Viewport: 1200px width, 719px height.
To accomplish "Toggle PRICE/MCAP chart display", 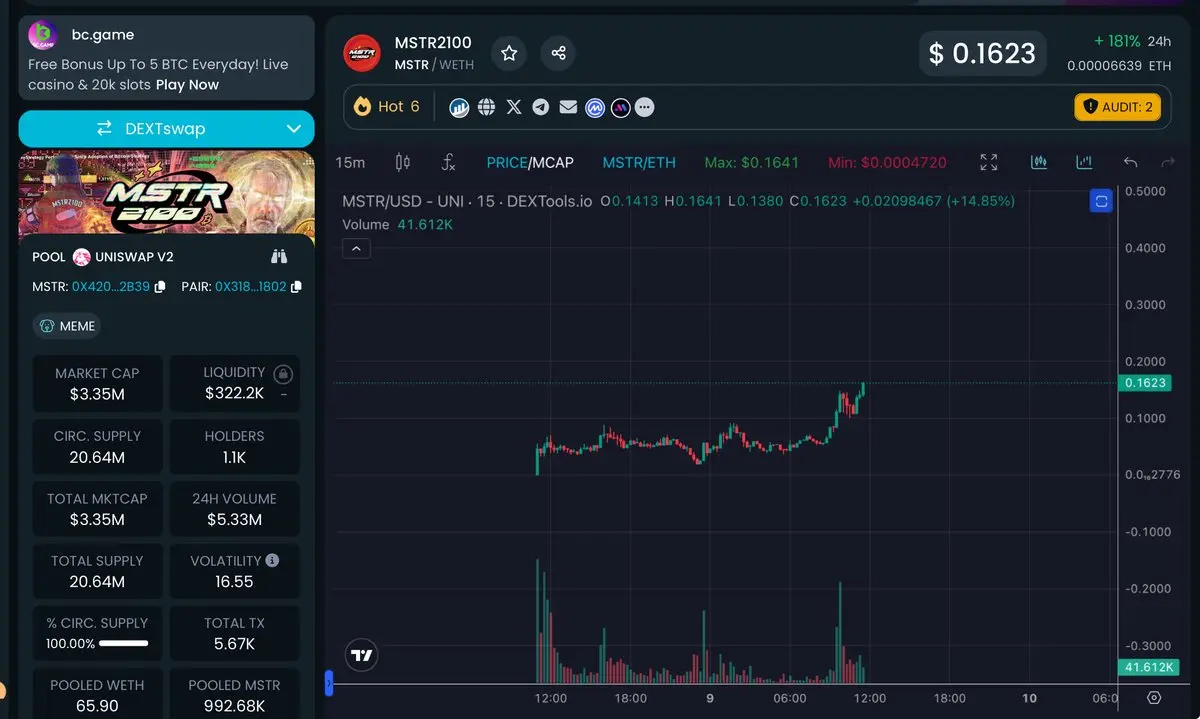I will 530,162.
